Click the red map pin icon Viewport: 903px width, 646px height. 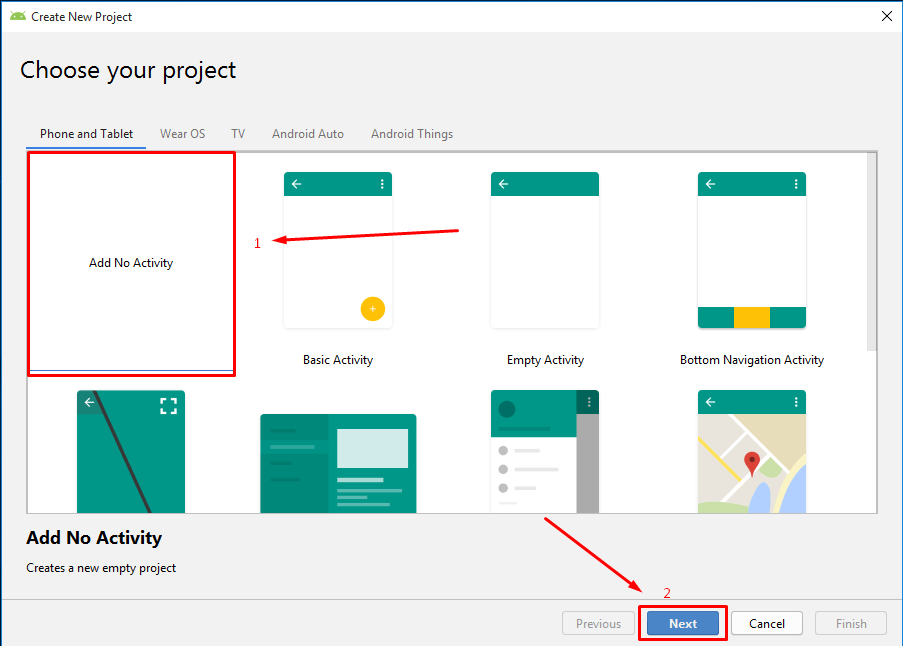pos(752,463)
